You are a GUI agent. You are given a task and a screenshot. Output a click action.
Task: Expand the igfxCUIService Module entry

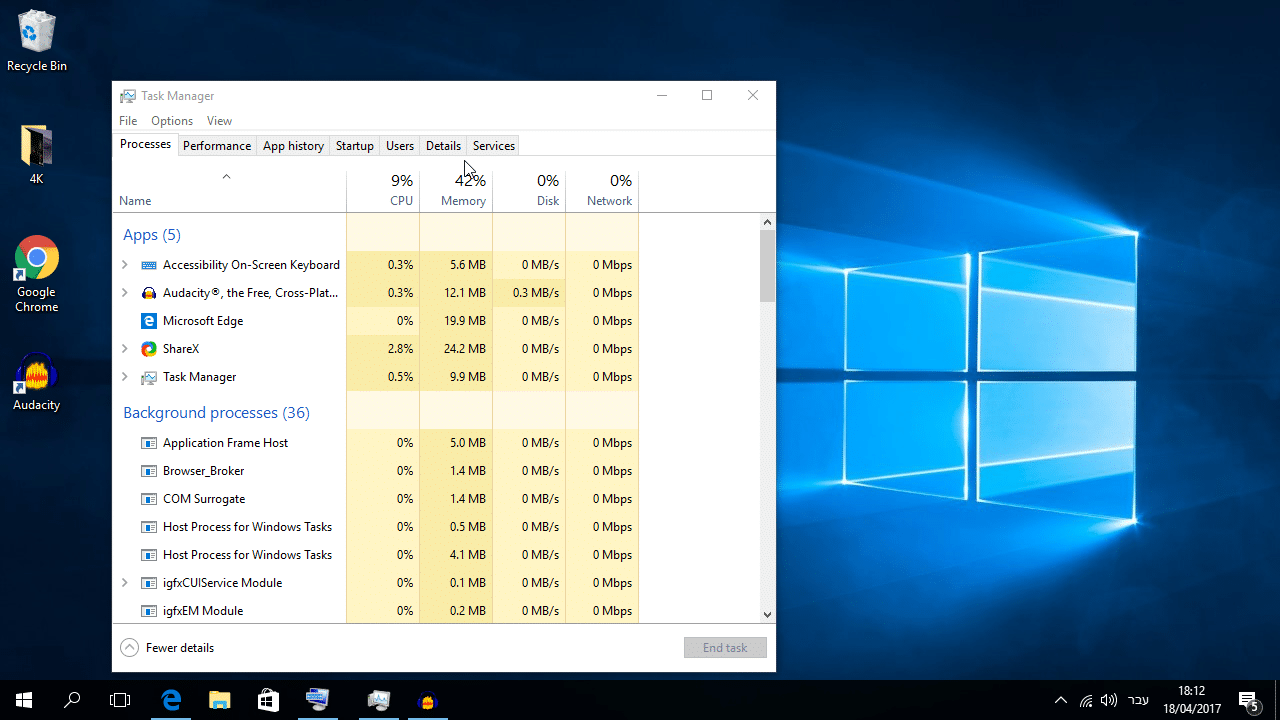coord(125,583)
